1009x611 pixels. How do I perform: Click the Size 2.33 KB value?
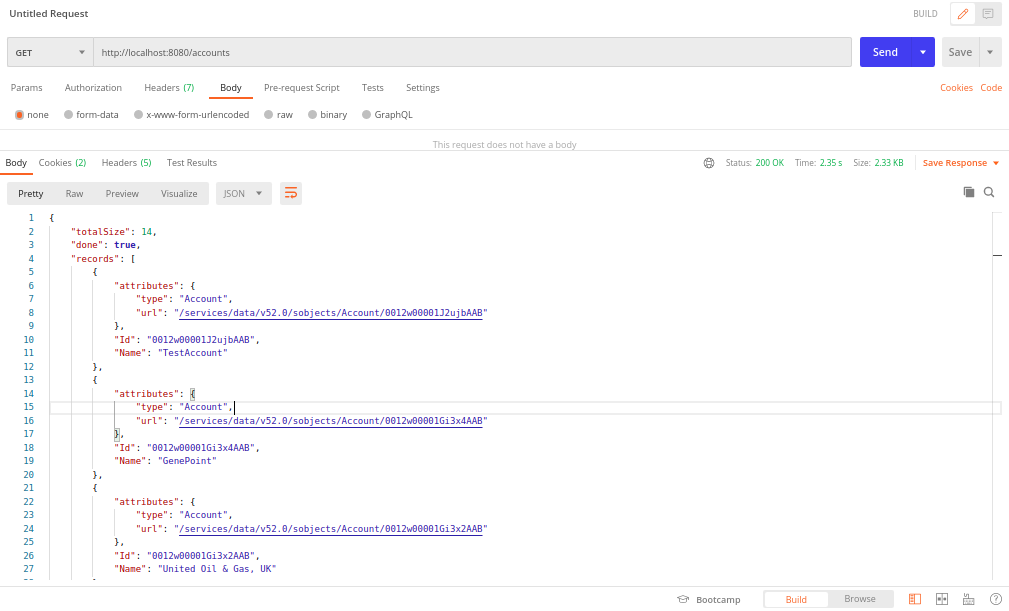889,163
